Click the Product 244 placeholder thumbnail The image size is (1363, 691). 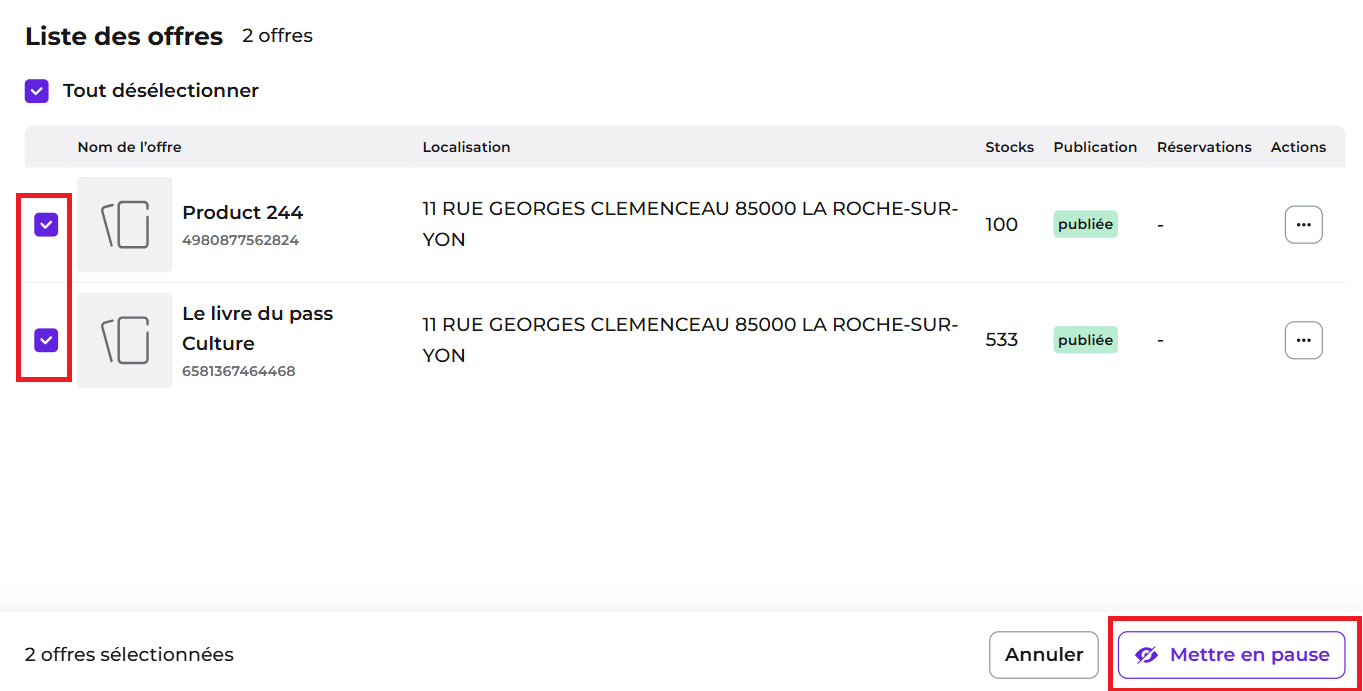point(125,225)
